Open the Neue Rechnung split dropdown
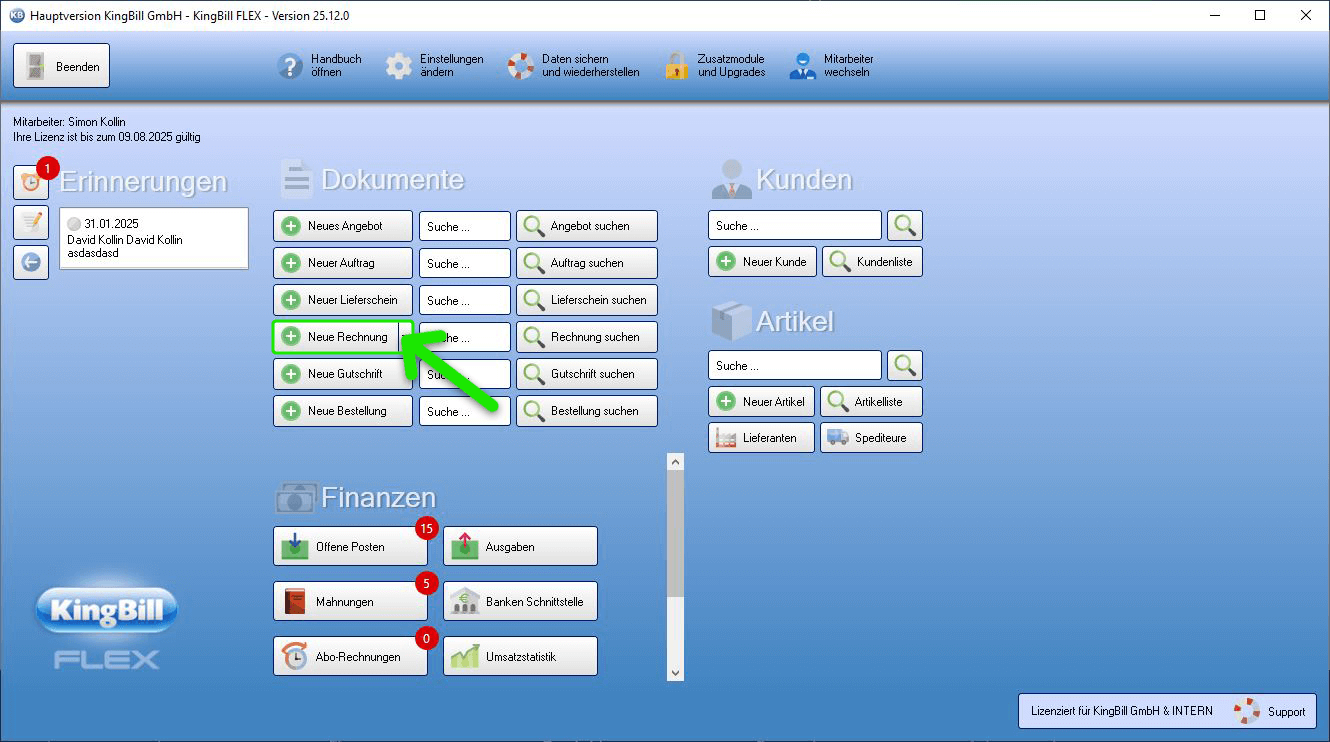The height and width of the screenshot is (742, 1330). tap(405, 337)
